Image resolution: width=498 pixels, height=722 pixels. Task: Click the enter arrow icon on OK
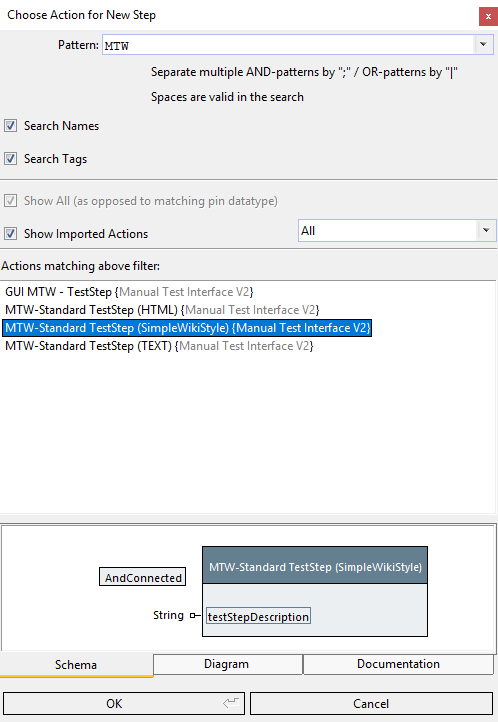click(231, 703)
